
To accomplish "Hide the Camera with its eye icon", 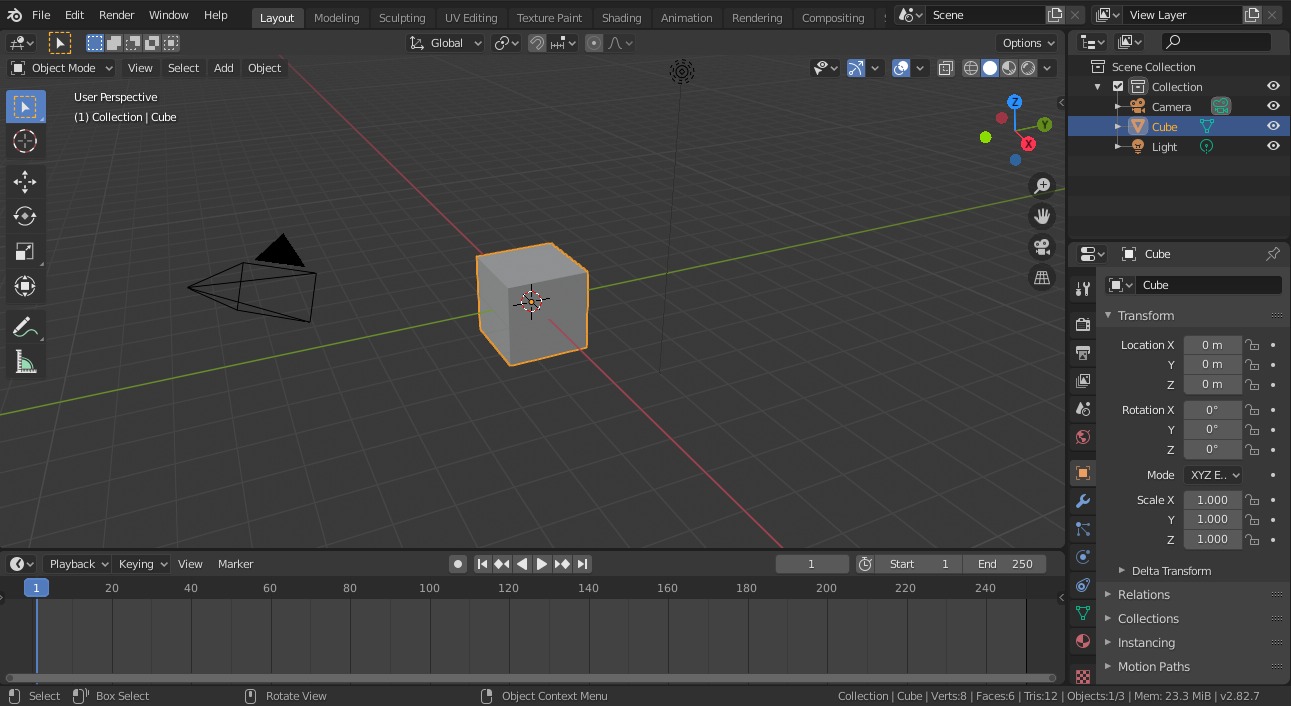I will point(1273,106).
